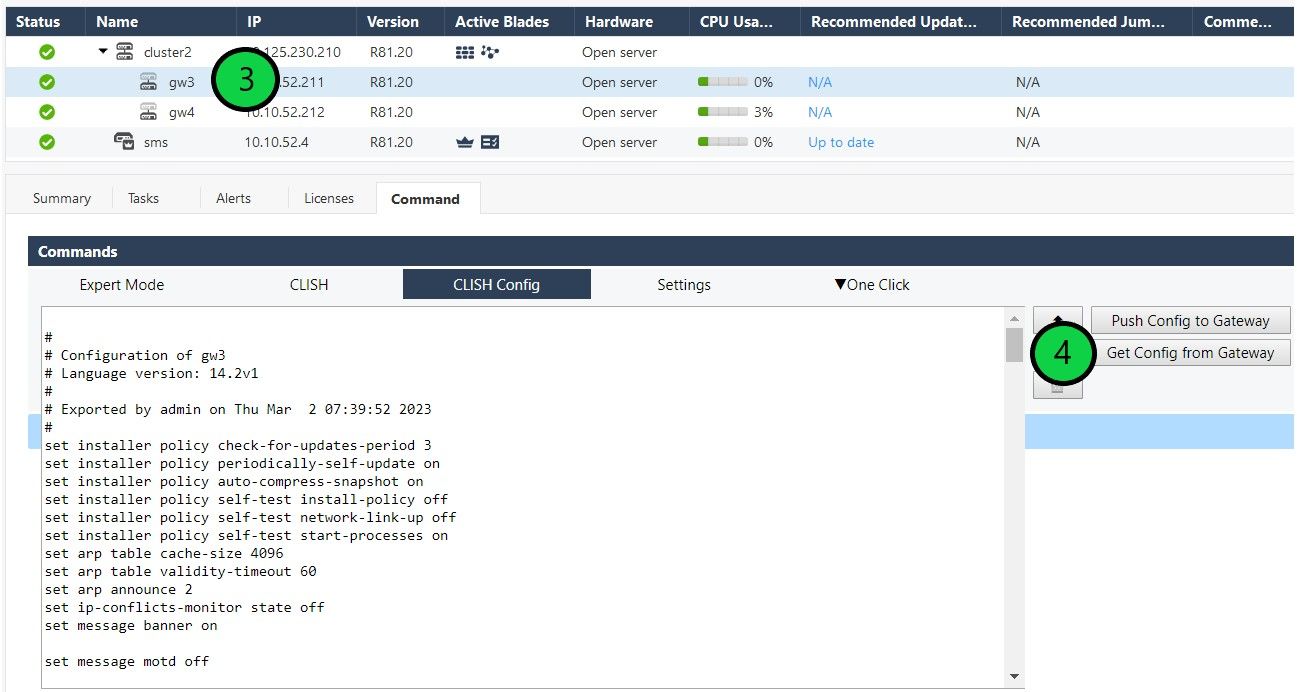Click Get Config from Gateway button
This screenshot has width=1297, height=692.
coord(1190,352)
